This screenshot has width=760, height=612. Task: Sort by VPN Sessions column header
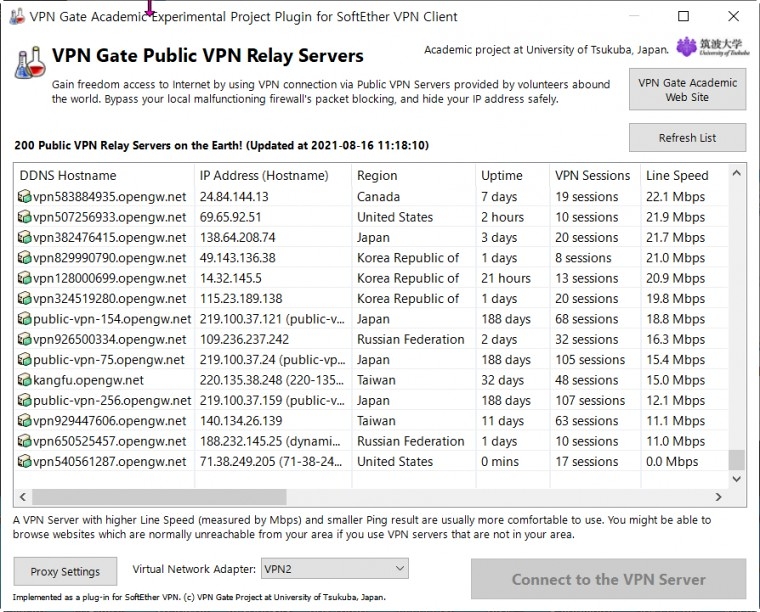click(595, 175)
